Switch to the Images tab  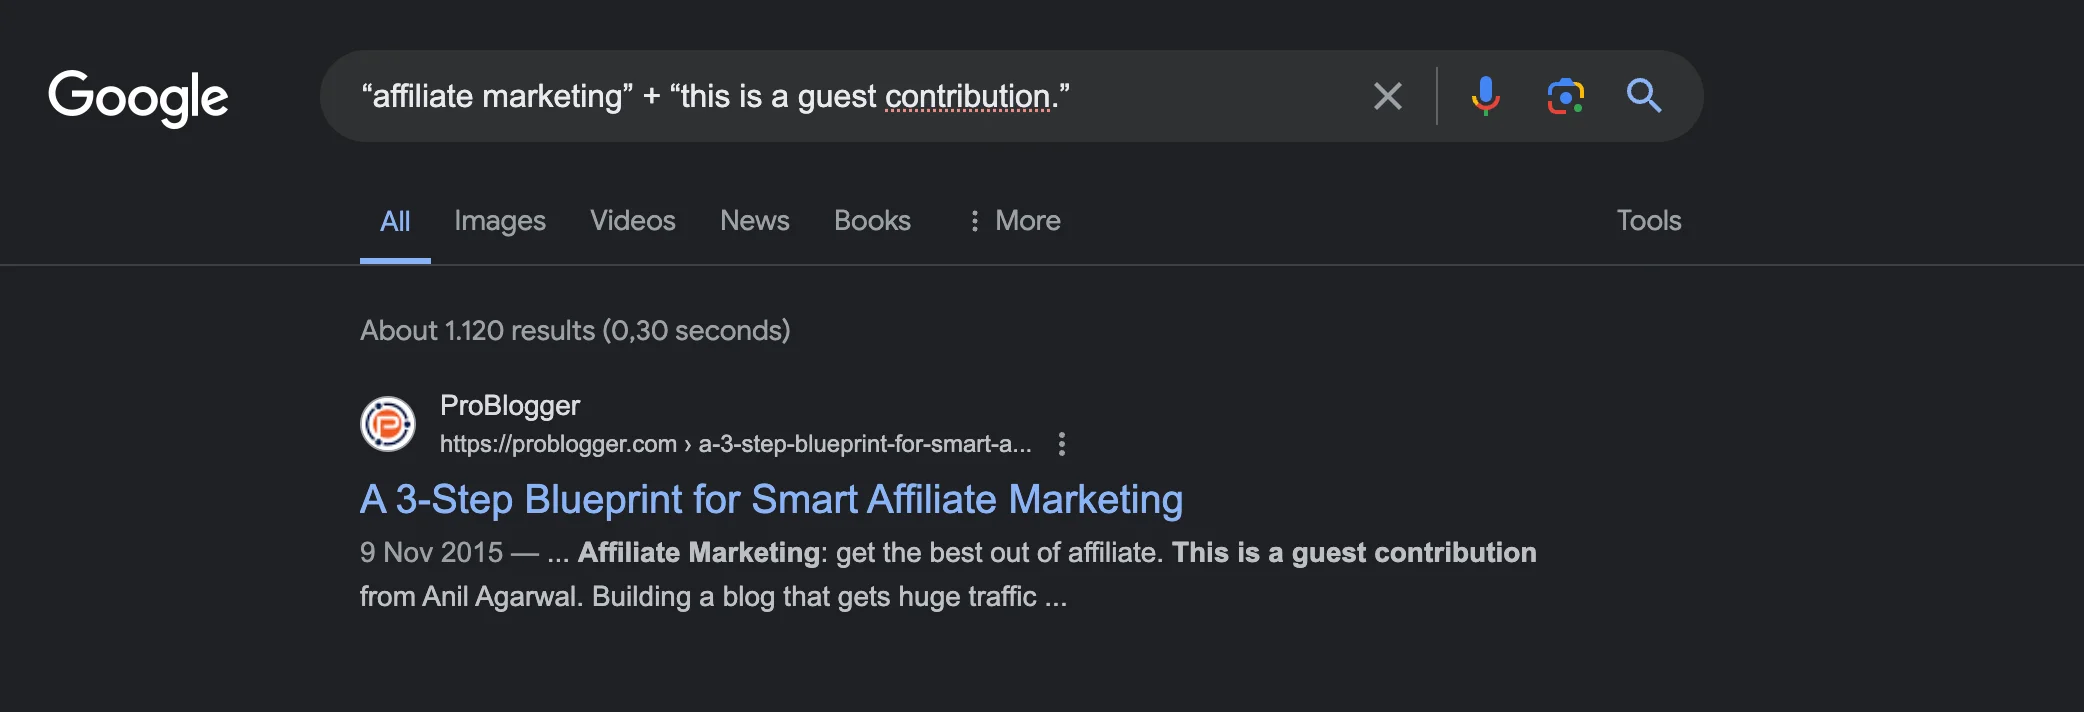[x=499, y=221]
